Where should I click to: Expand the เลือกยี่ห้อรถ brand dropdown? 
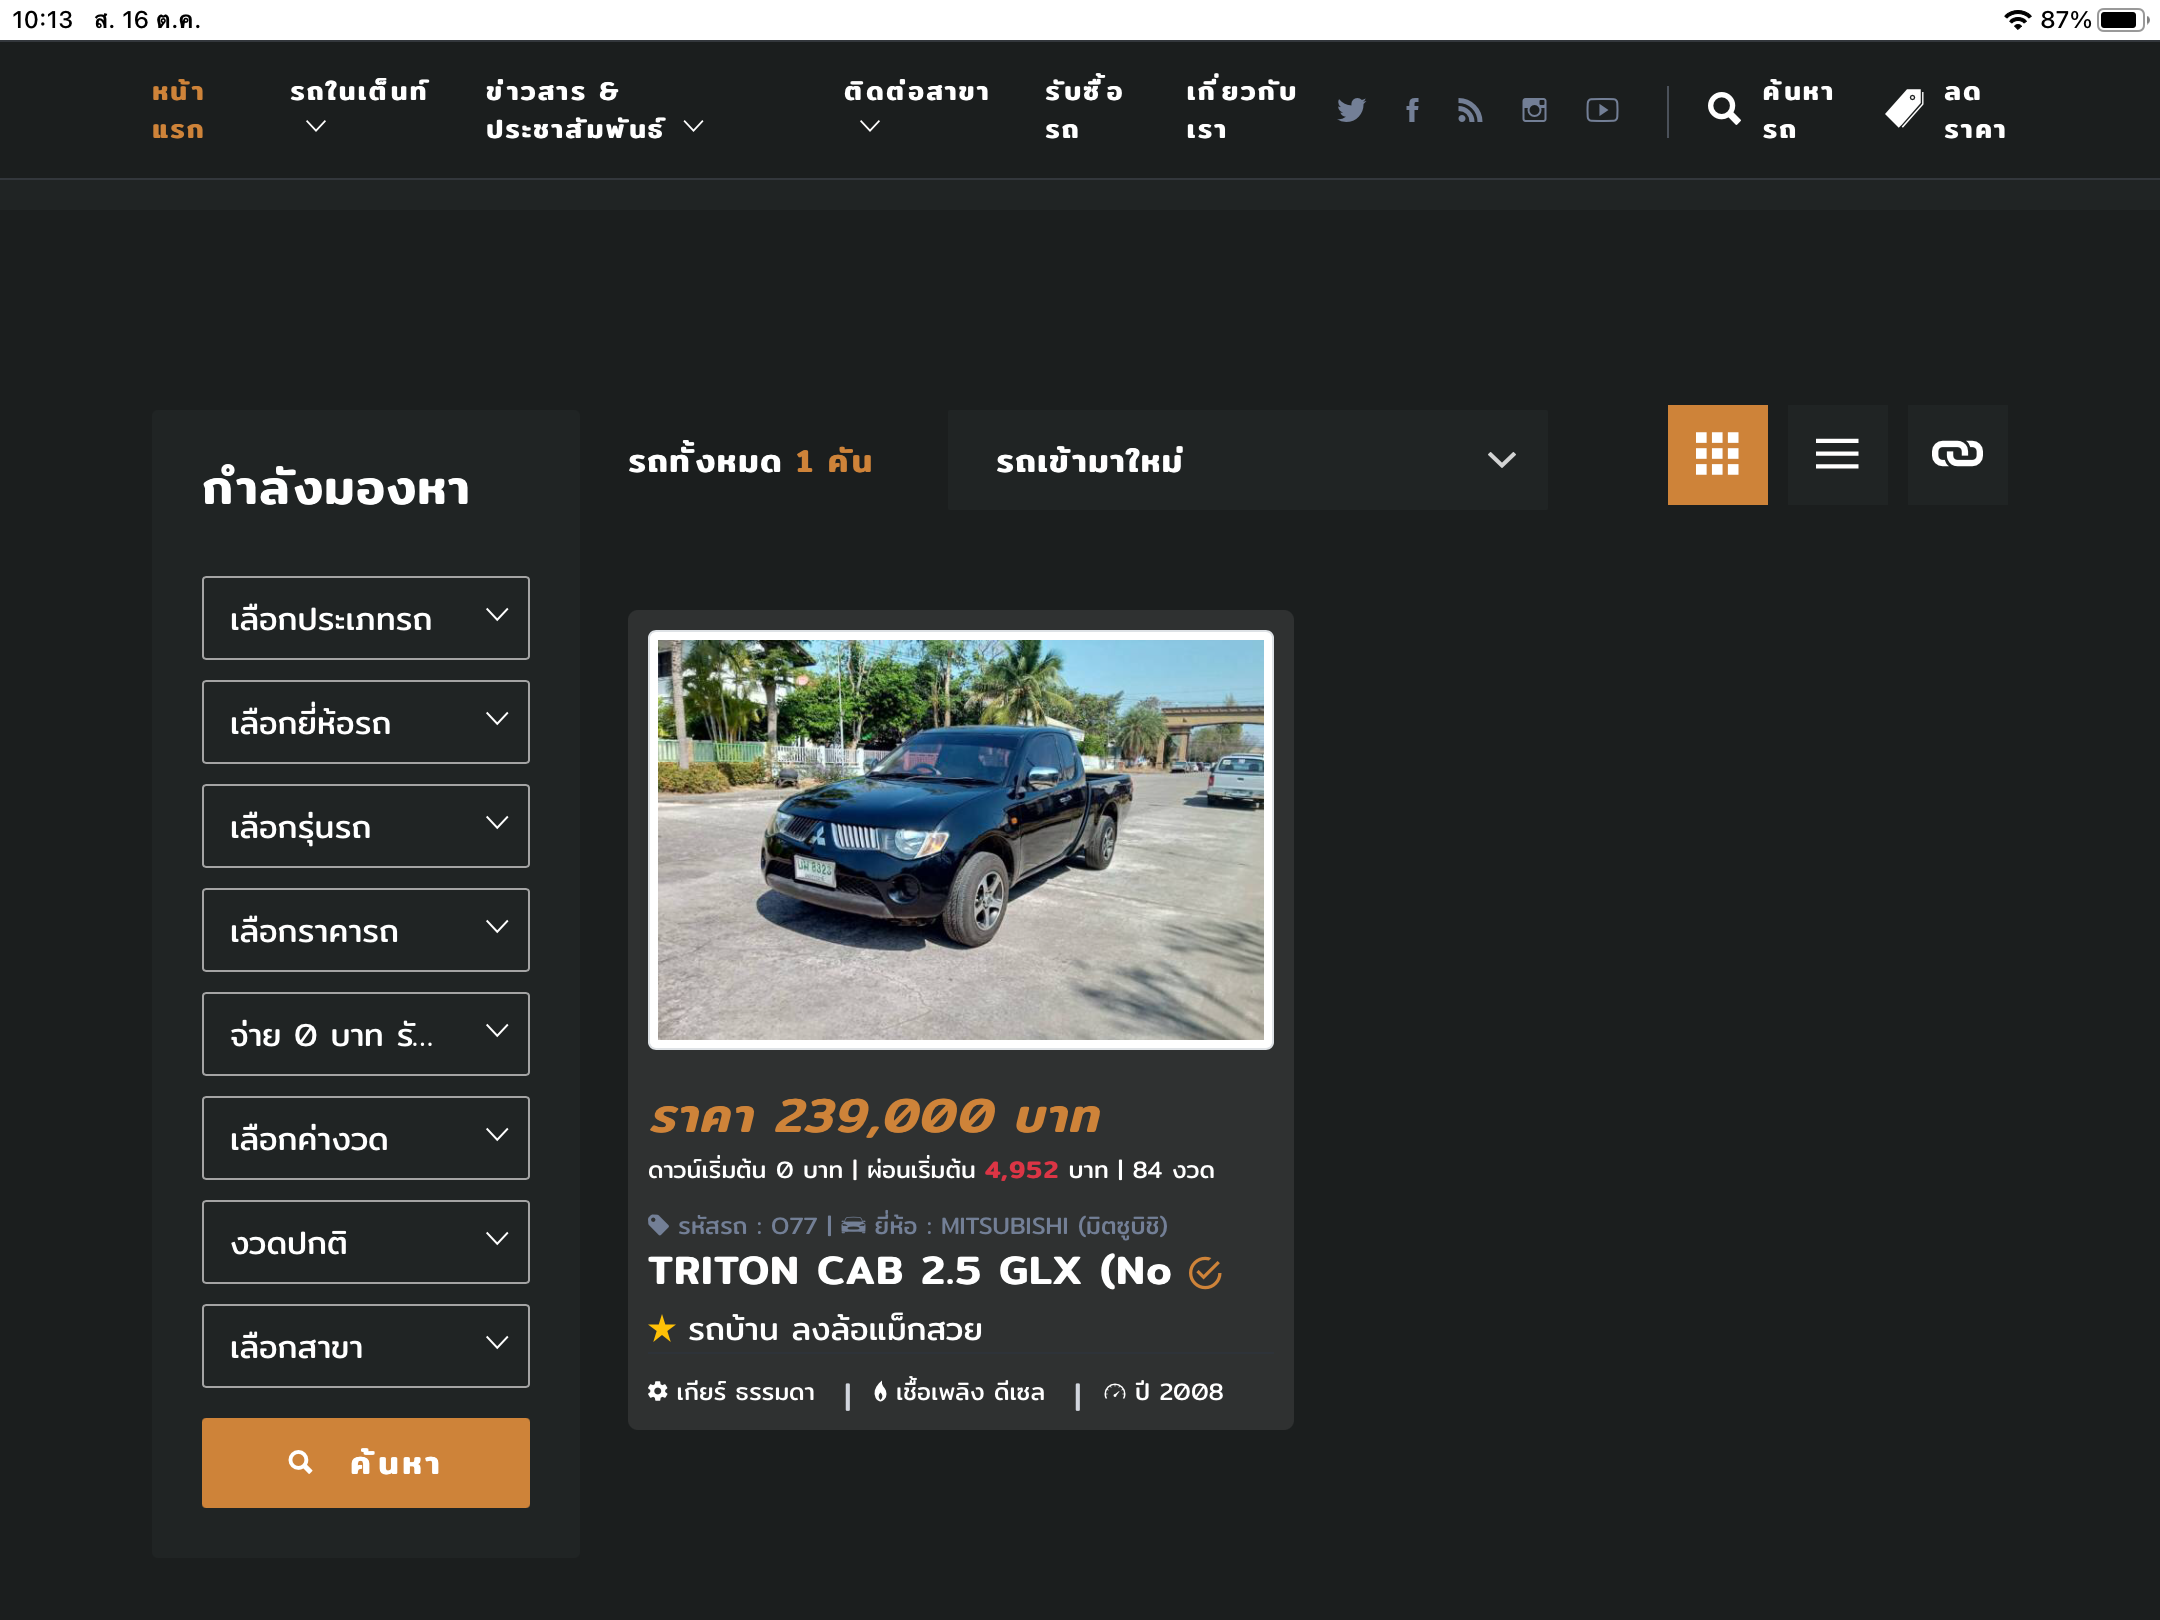point(365,722)
